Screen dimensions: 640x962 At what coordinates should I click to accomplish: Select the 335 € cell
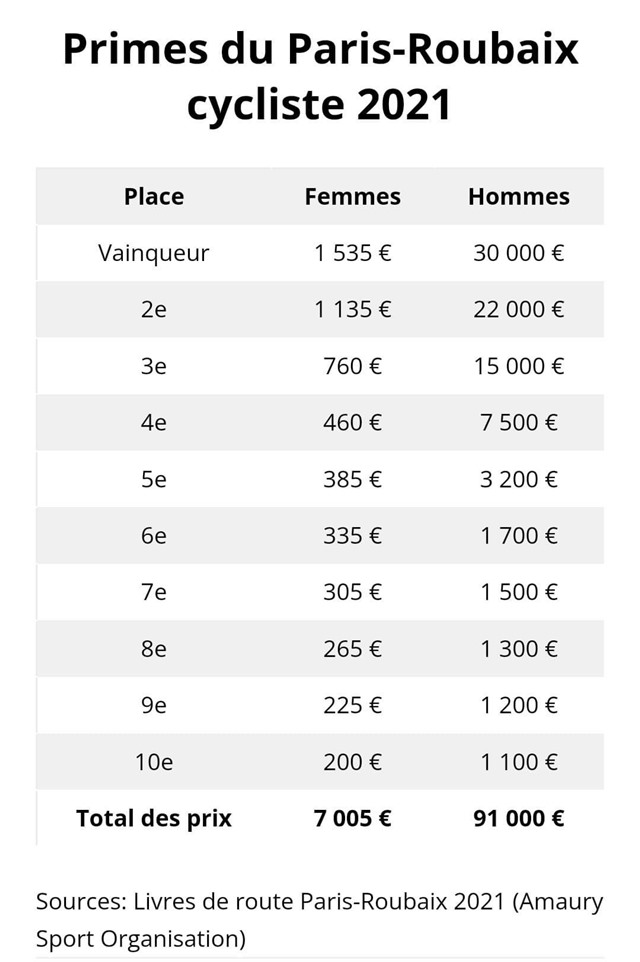(352, 536)
